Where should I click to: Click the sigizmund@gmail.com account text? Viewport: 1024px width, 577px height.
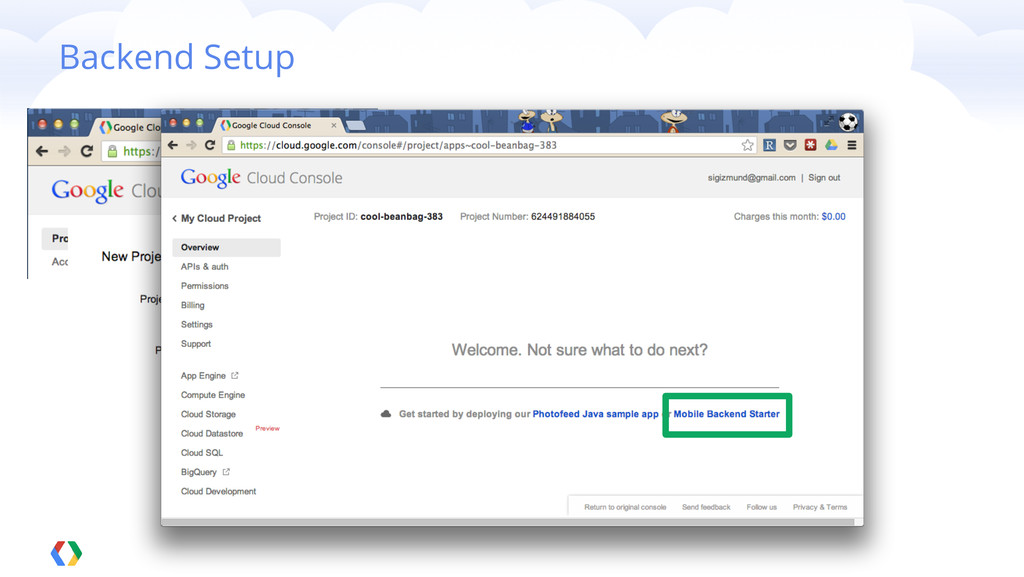coord(752,178)
